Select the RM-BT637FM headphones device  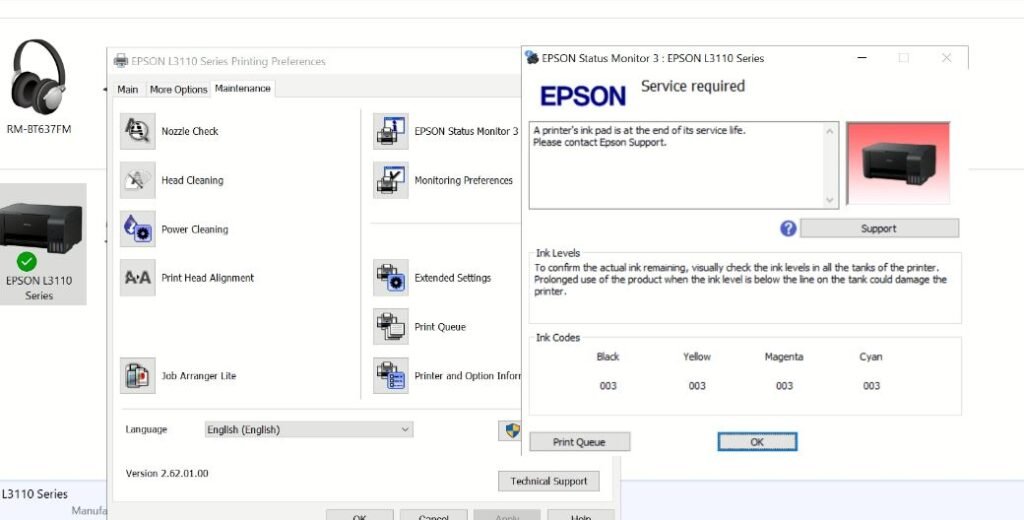tap(39, 86)
